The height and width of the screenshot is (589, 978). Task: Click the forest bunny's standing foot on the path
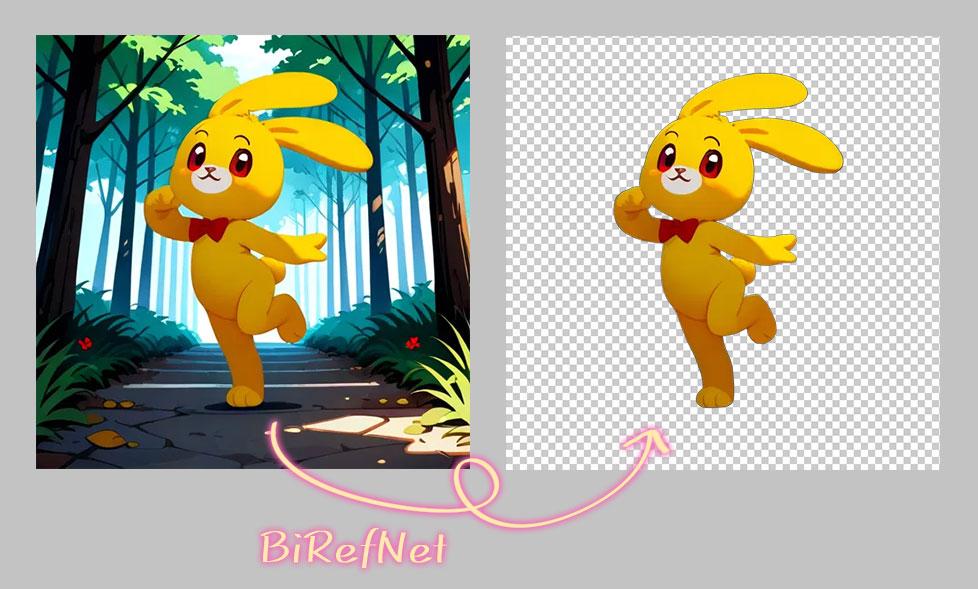point(243,397)
